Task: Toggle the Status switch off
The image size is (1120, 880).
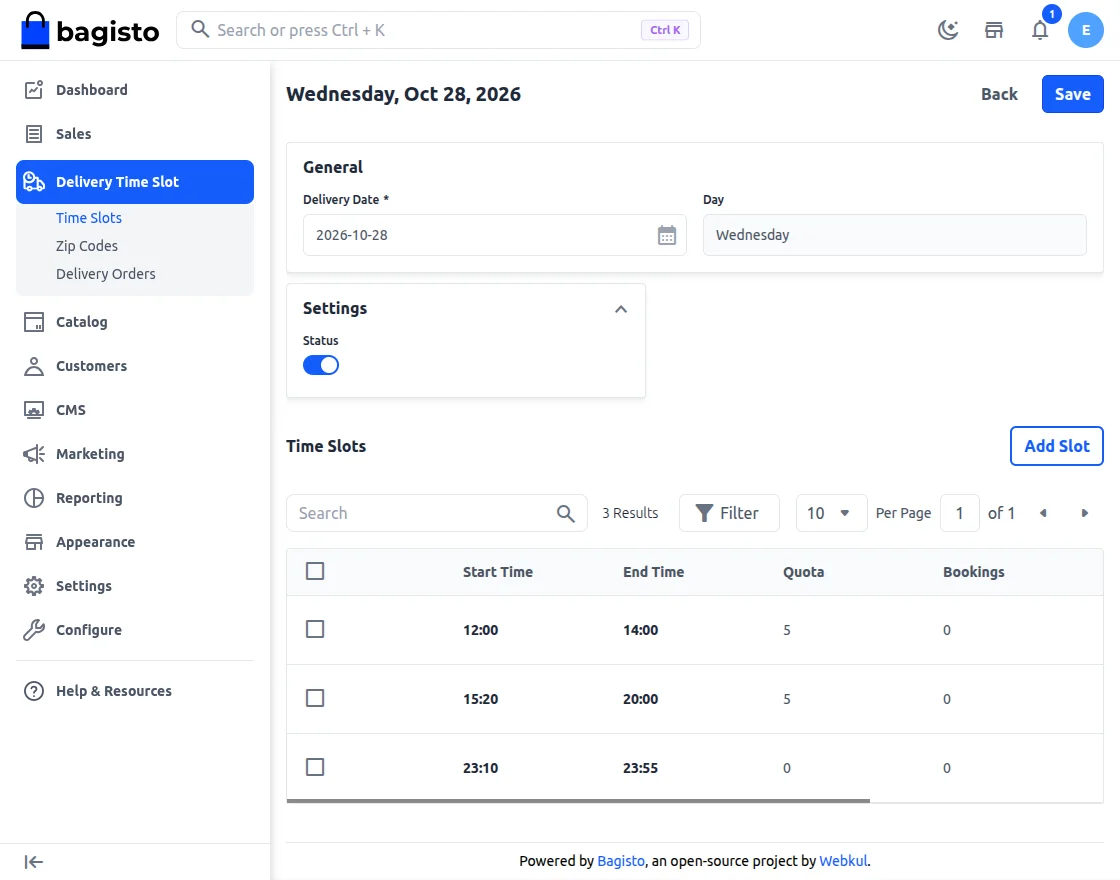Action: tap(321, 365)
